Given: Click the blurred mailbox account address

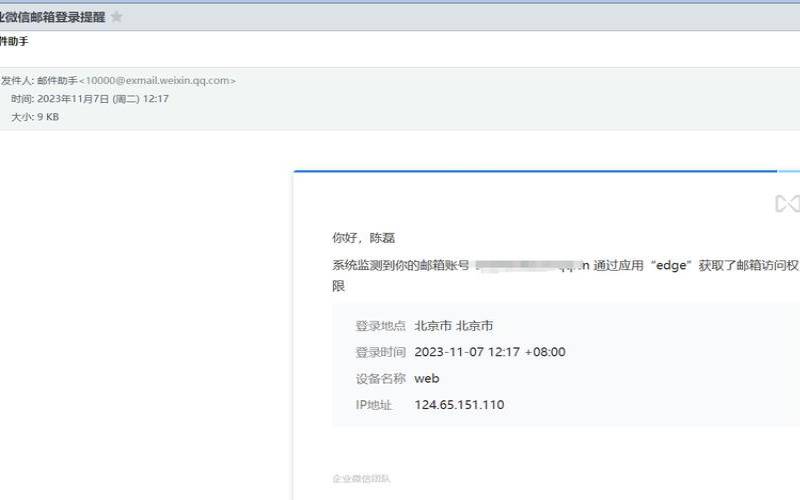Looking at the screenshot, I should [x=532, y=265].
